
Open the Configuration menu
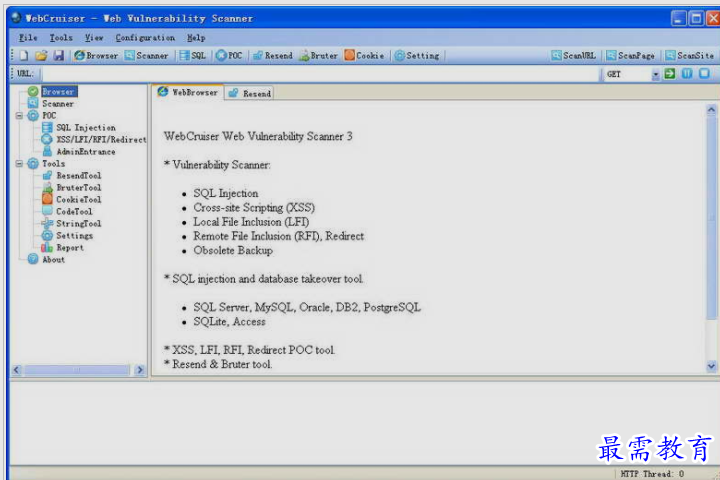145,38
